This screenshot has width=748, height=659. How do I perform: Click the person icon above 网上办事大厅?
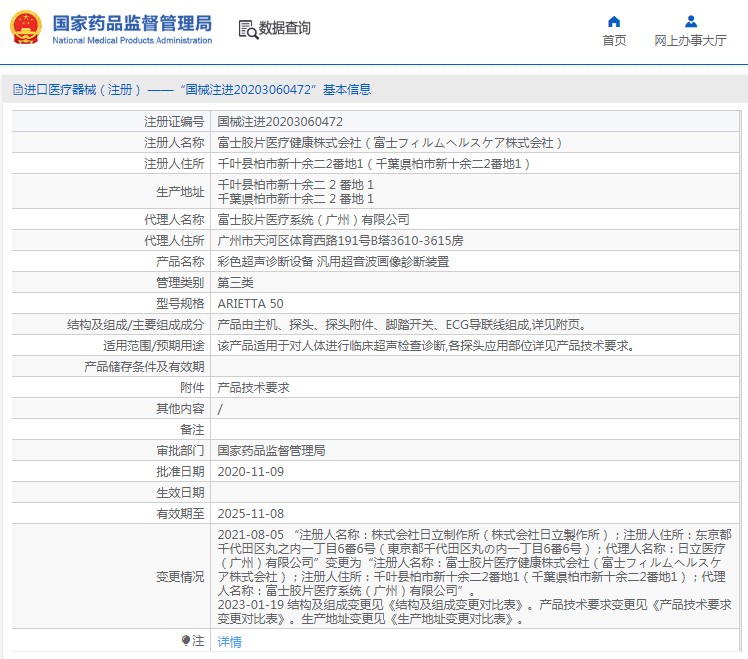tap(690, 21)
